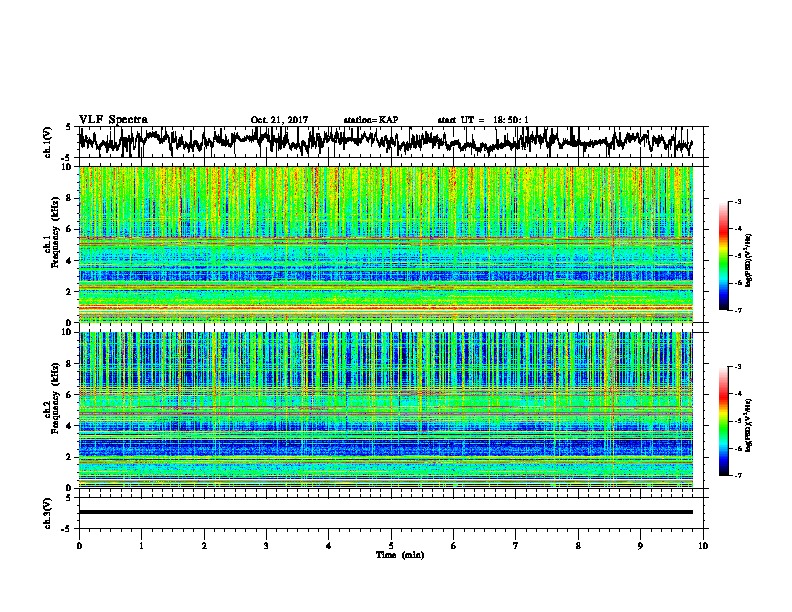Click the "station=KAP" label
Viewport: 792px width, 612px height.
(371, 120)
